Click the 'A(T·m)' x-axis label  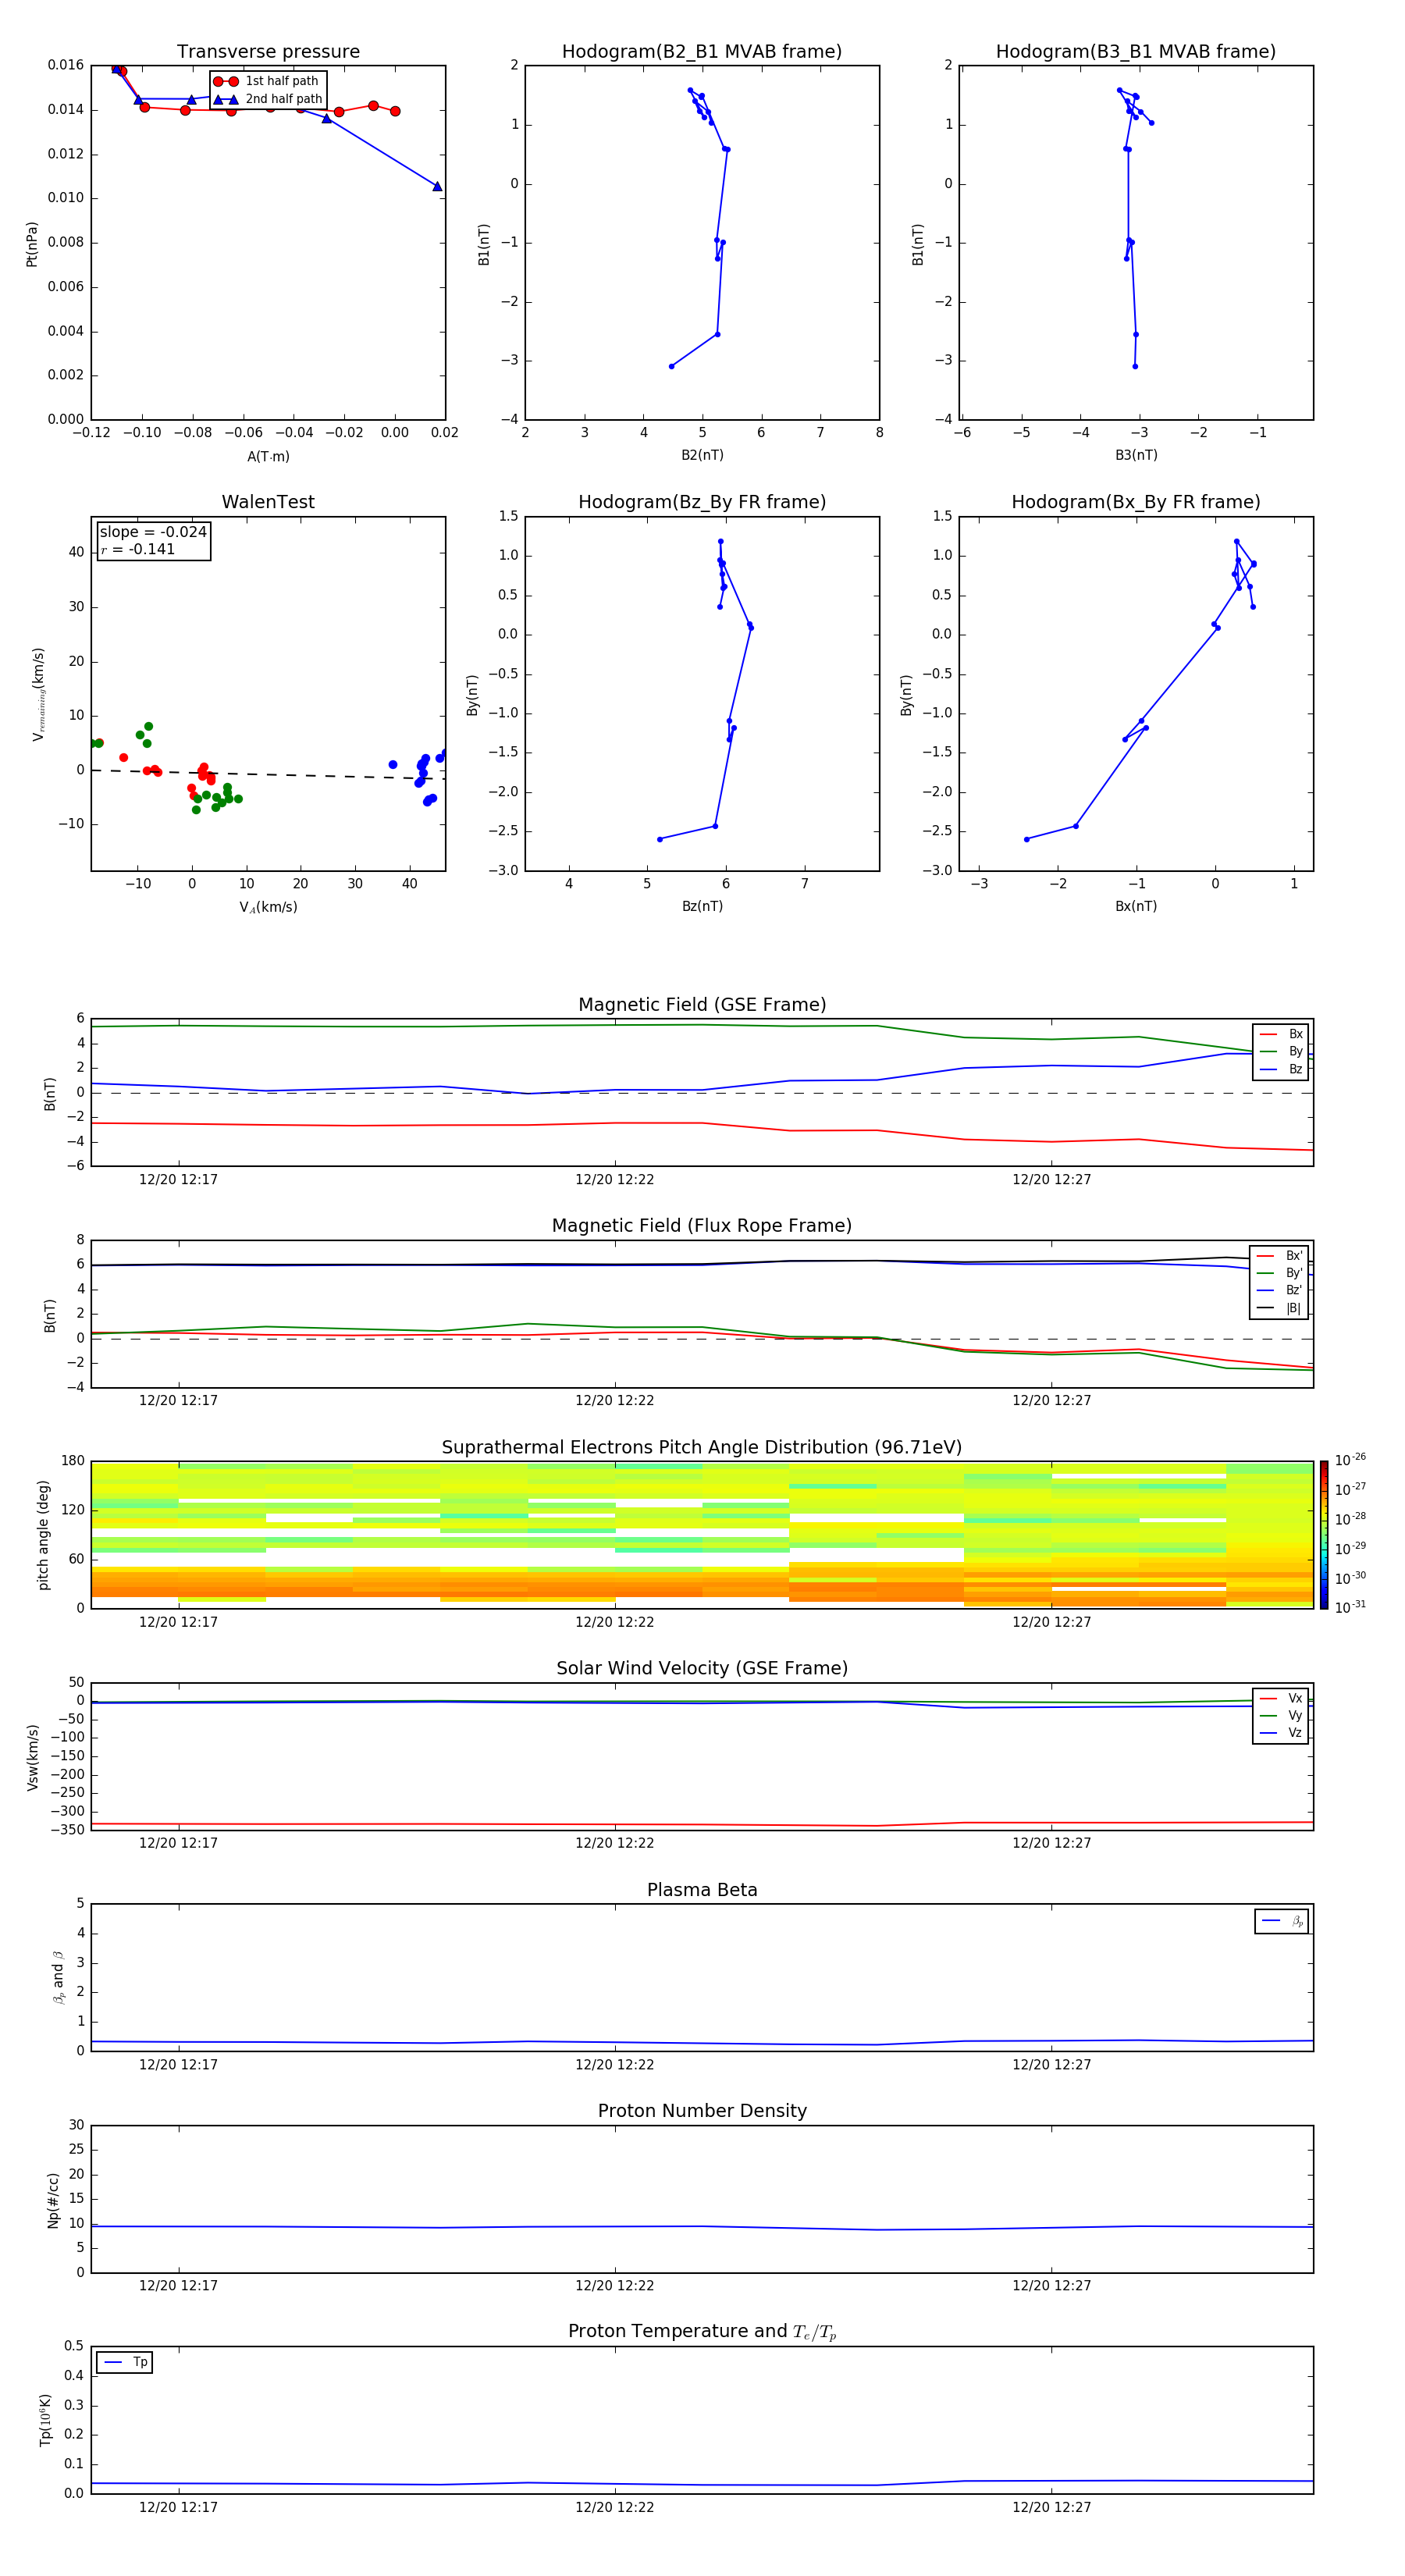[x=268, y=457]
